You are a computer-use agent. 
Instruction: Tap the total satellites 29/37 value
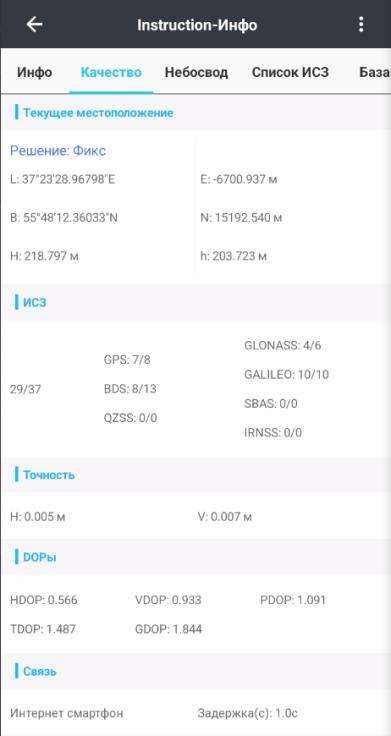tap(25, 389)
